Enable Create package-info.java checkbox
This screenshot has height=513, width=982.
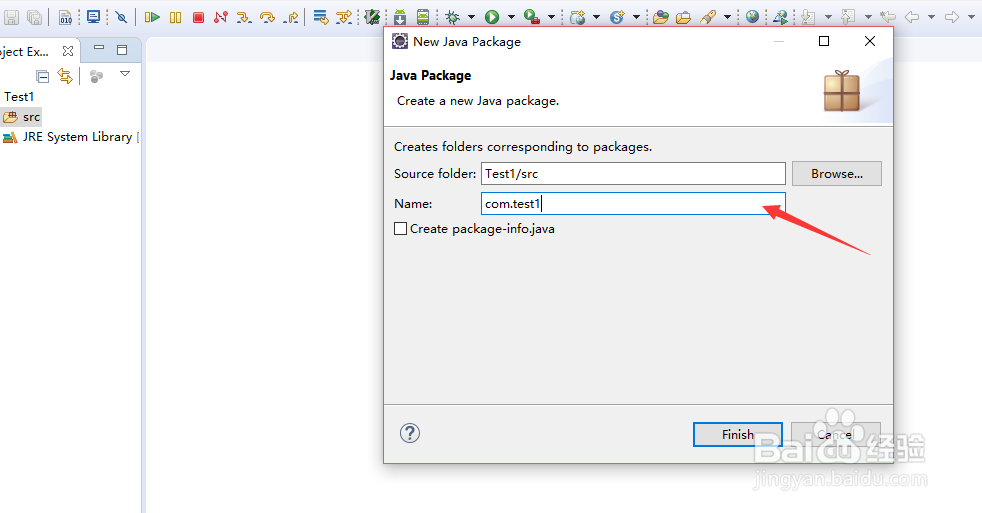point(400,229)
